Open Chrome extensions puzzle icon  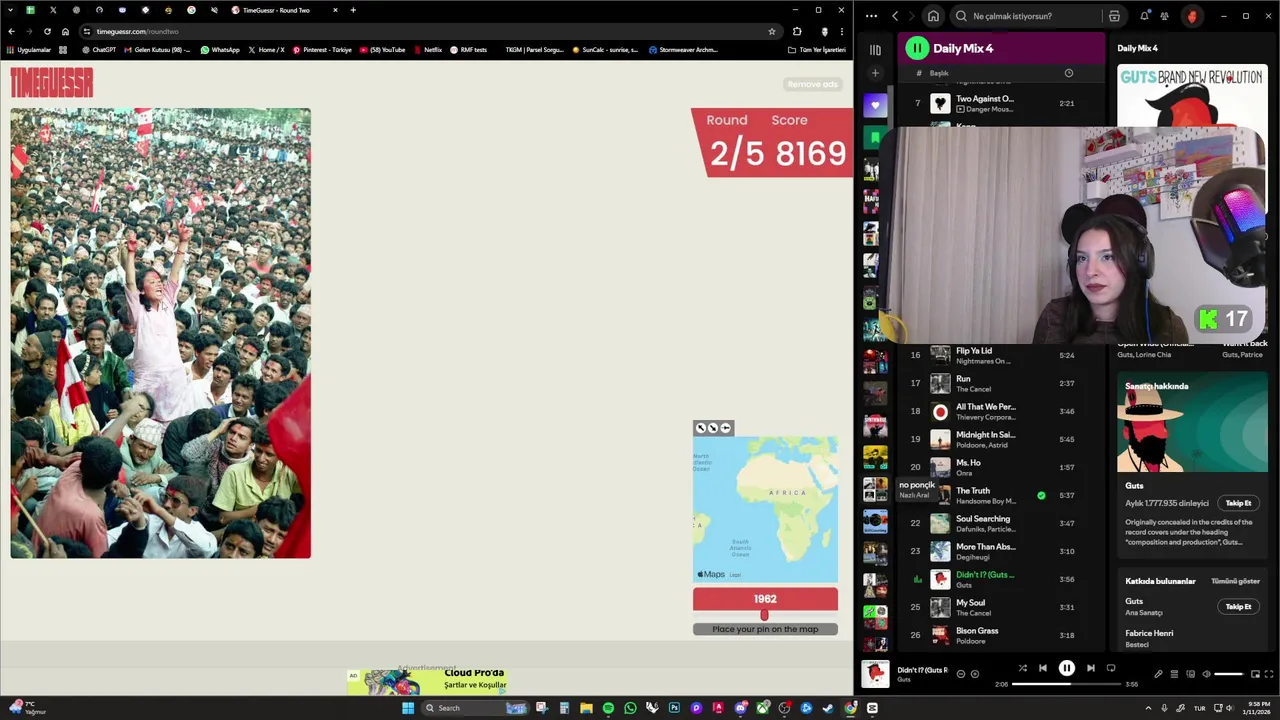[x=797, y=31]
